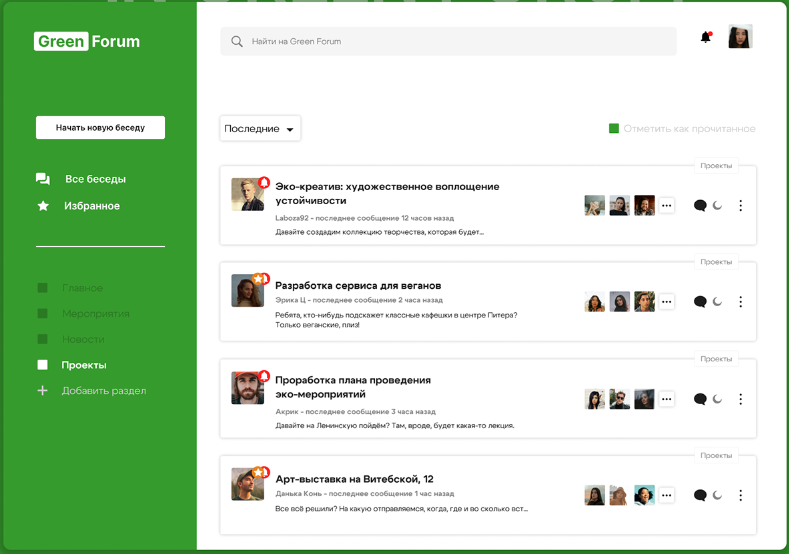Toggle moon icon on Разработка сервиса thread
This screenshot has height=554, width=789.
click(x=718, y=302)
